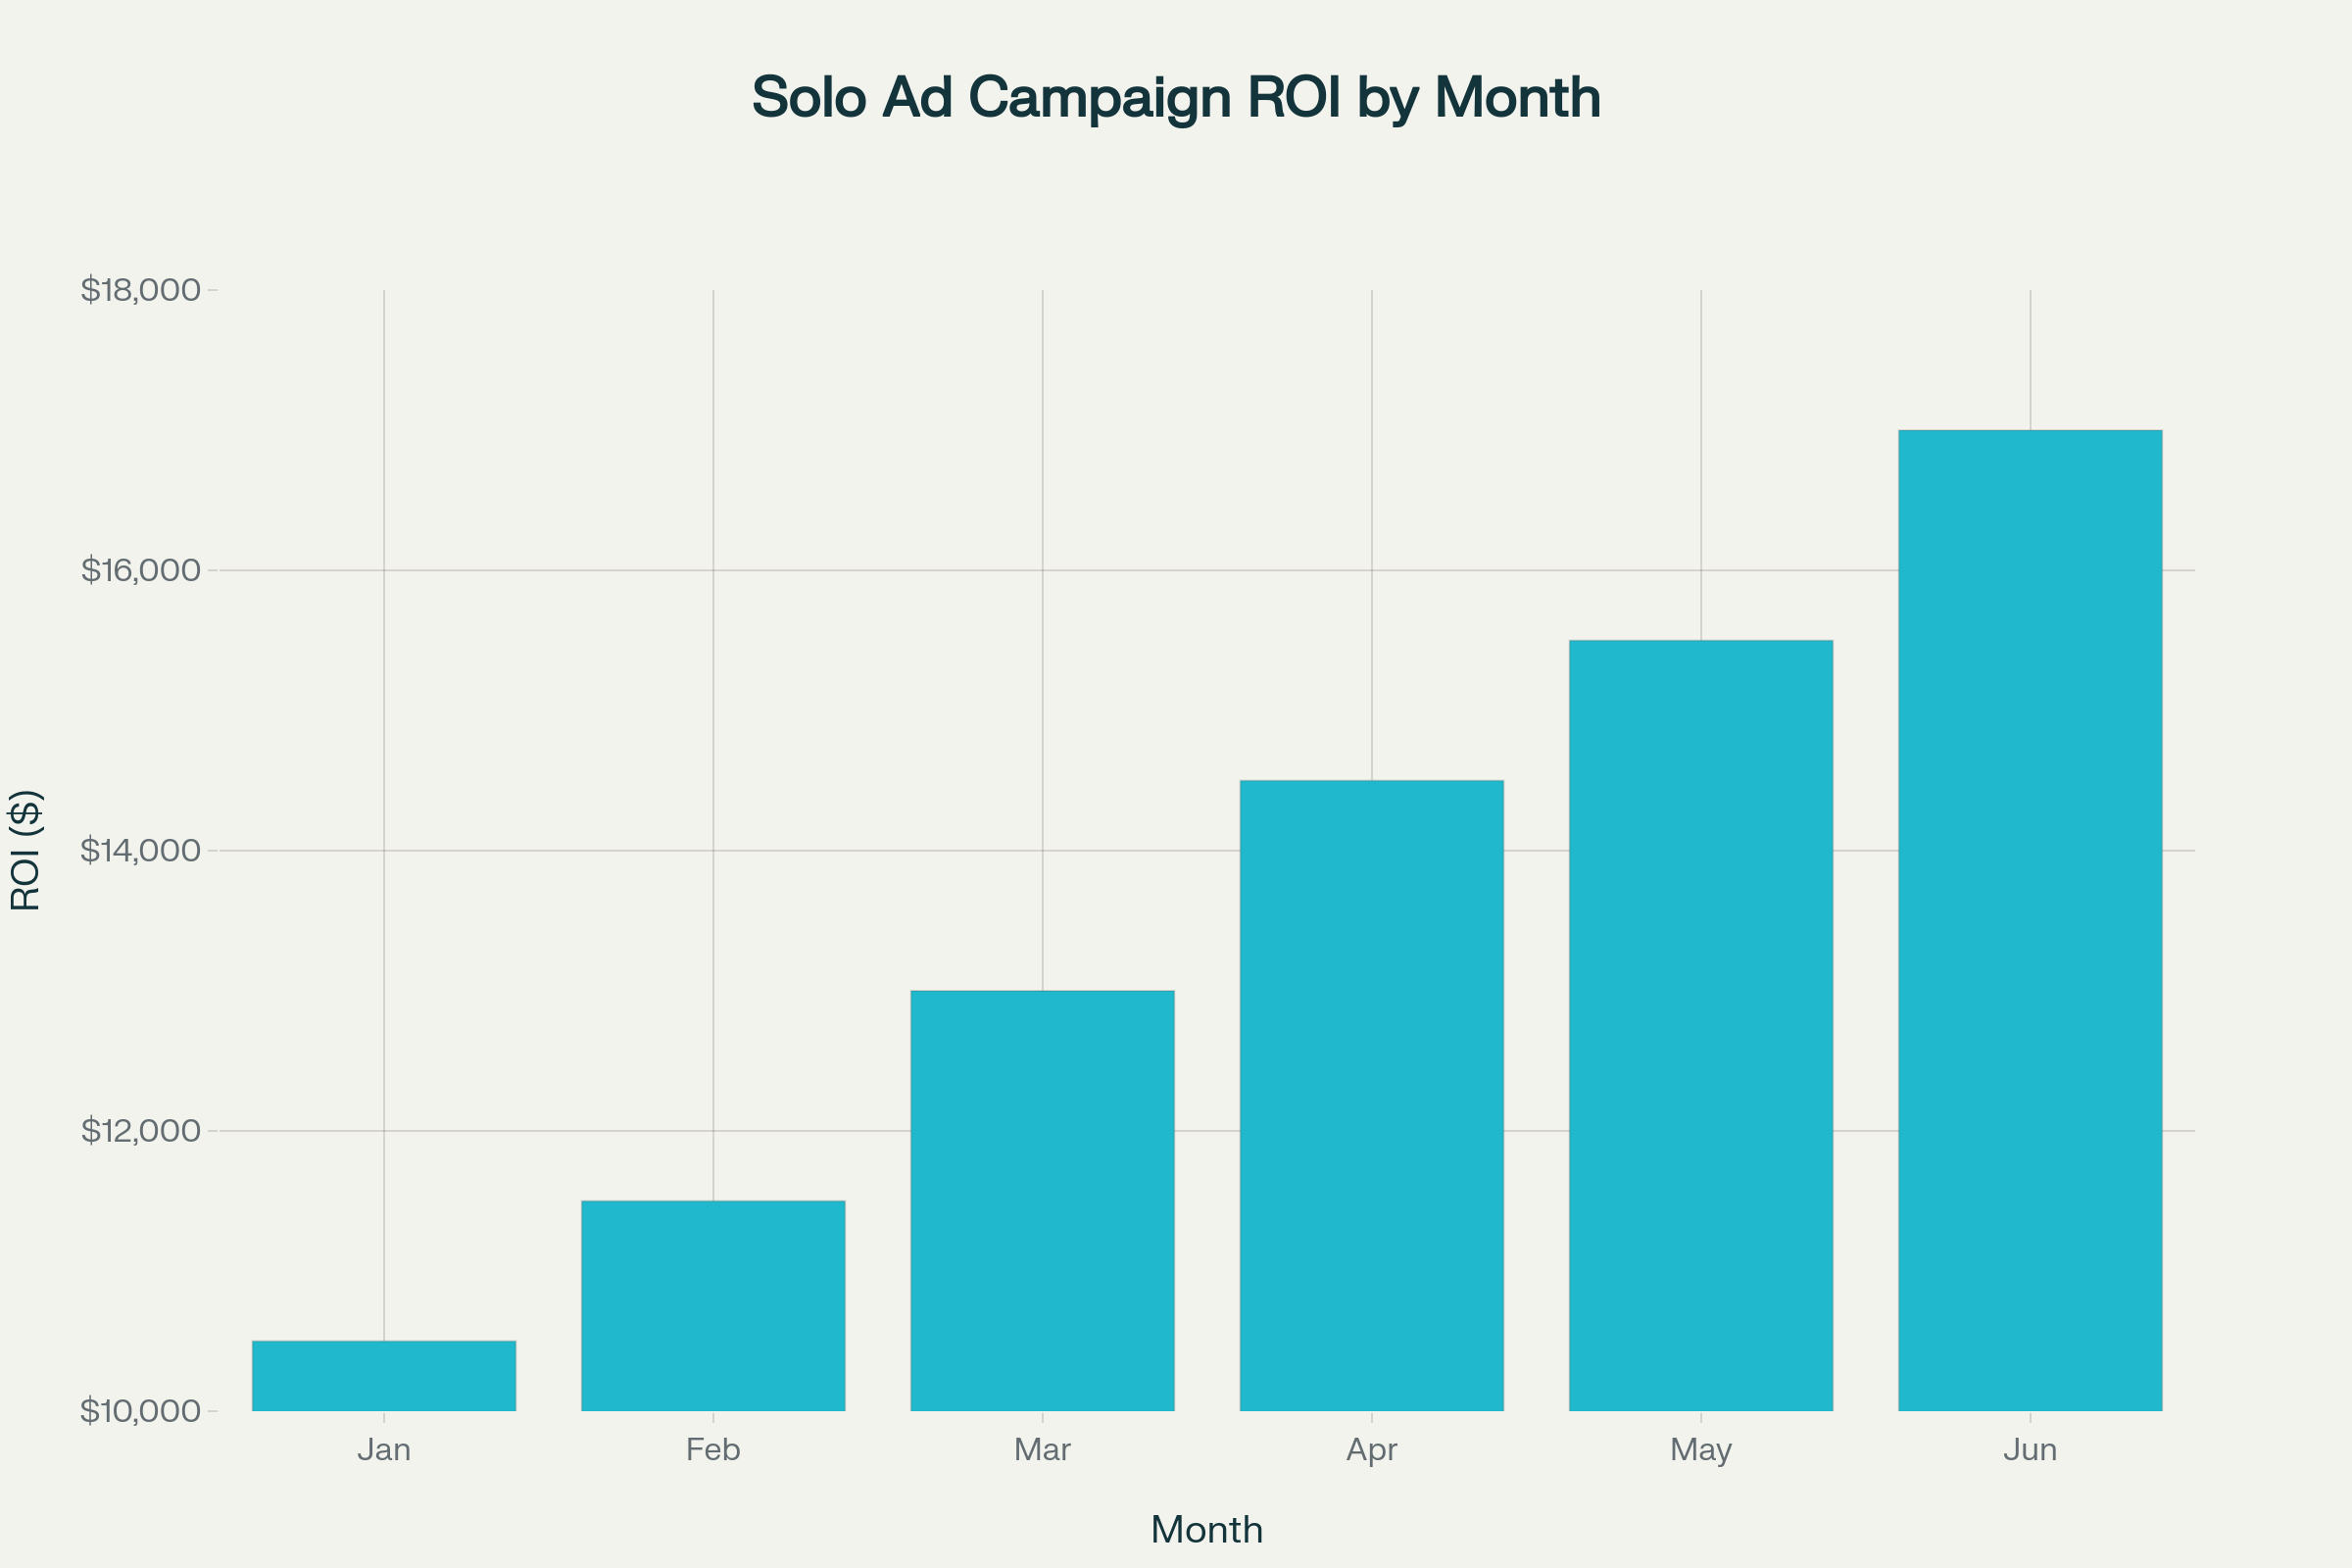Select the 'Jun' x-axis label
The width and height of the screenshot is (2352, 1568).
[2030, 1450]
